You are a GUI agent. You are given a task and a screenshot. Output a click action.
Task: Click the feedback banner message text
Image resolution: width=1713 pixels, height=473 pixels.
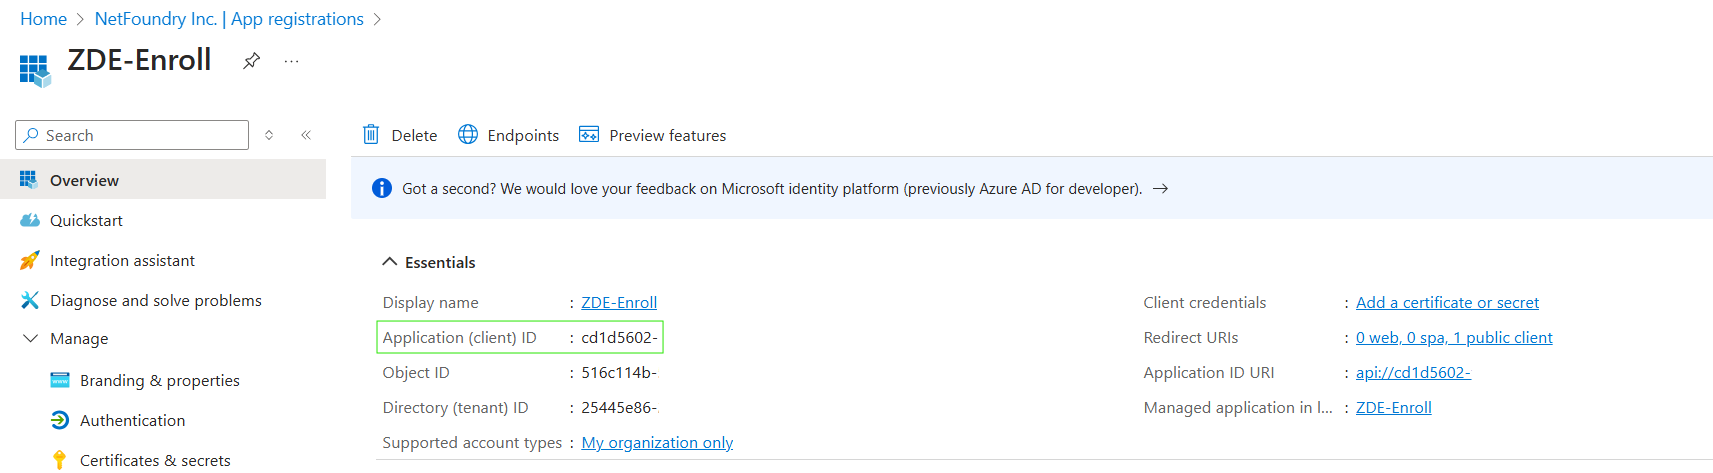click(772, 188)
